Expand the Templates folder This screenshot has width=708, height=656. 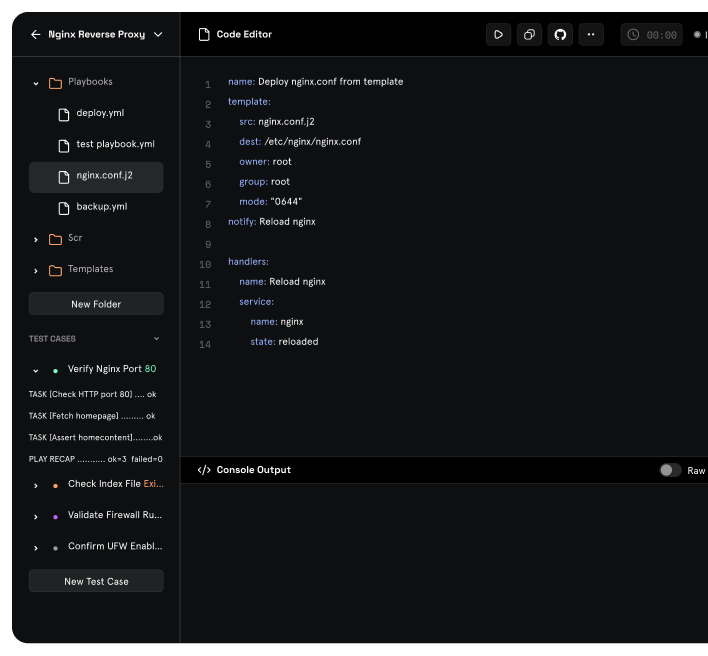(36, 270)
